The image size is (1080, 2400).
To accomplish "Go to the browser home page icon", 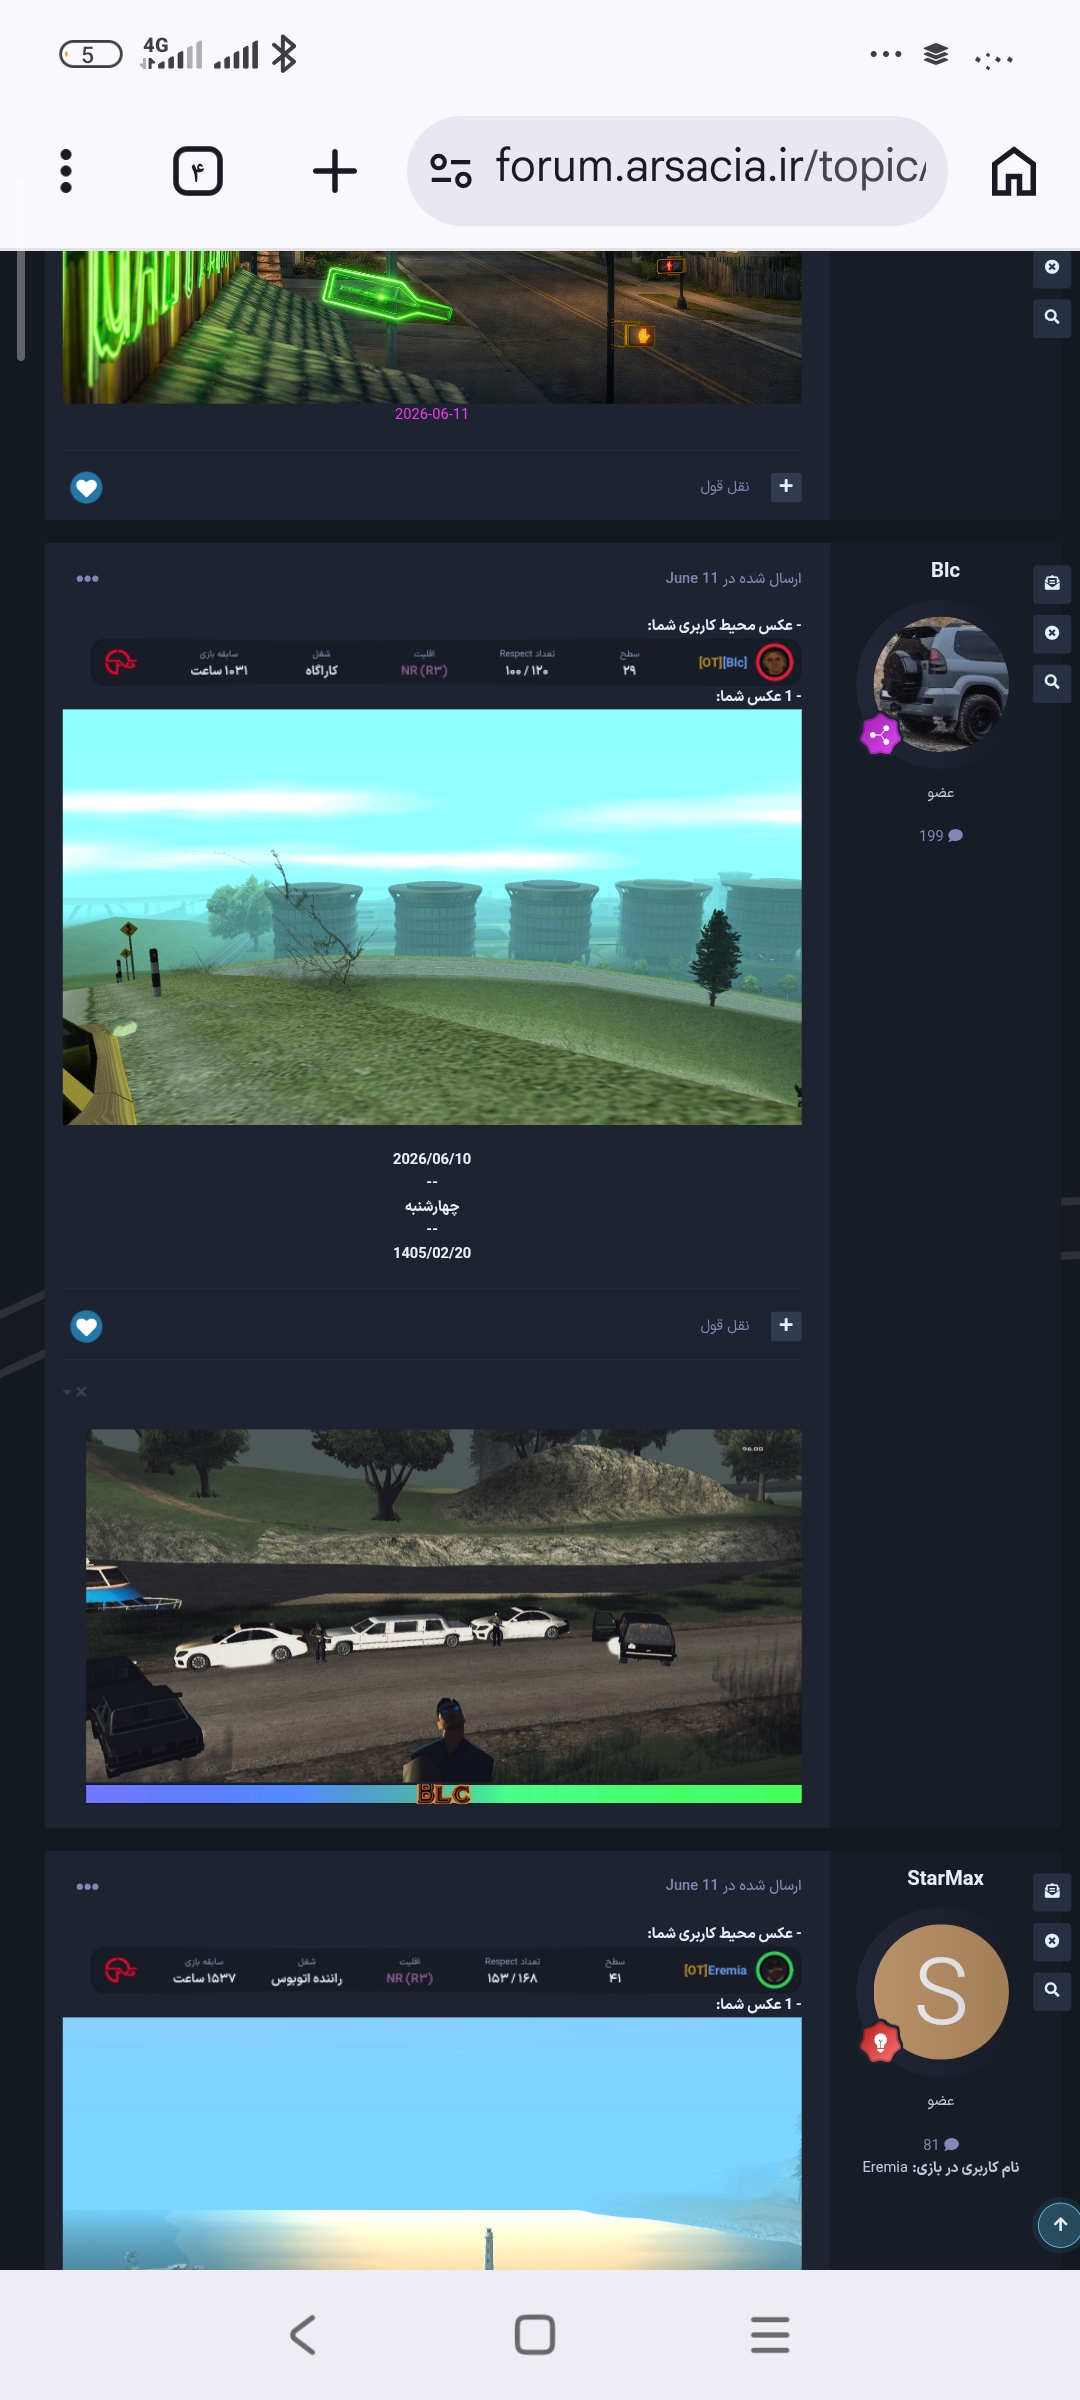I will click(x=1014, y=171).
